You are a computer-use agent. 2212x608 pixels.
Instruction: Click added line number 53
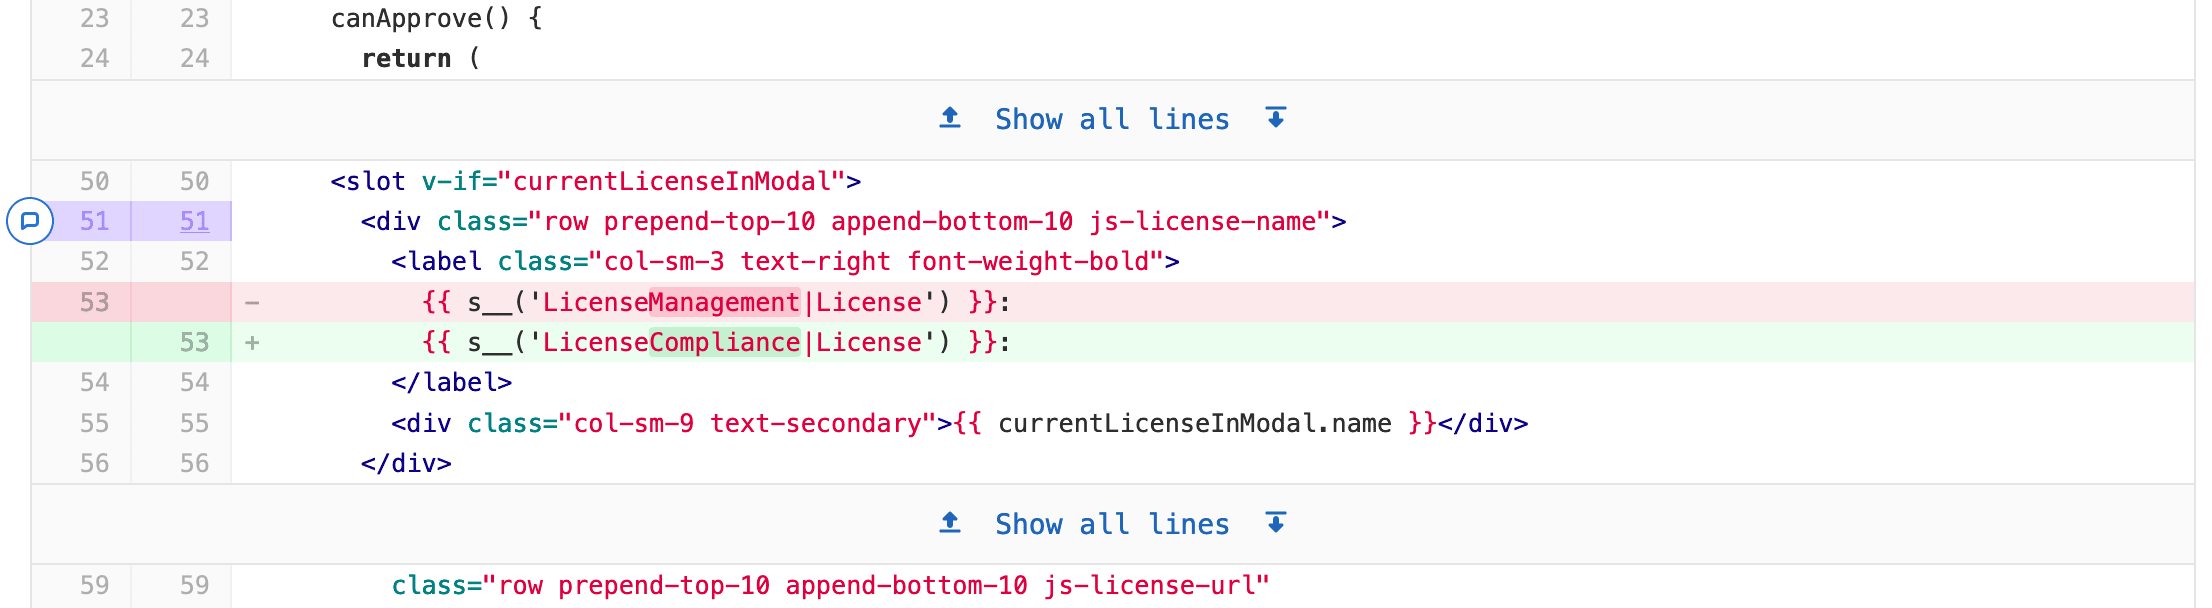(194, 342)
